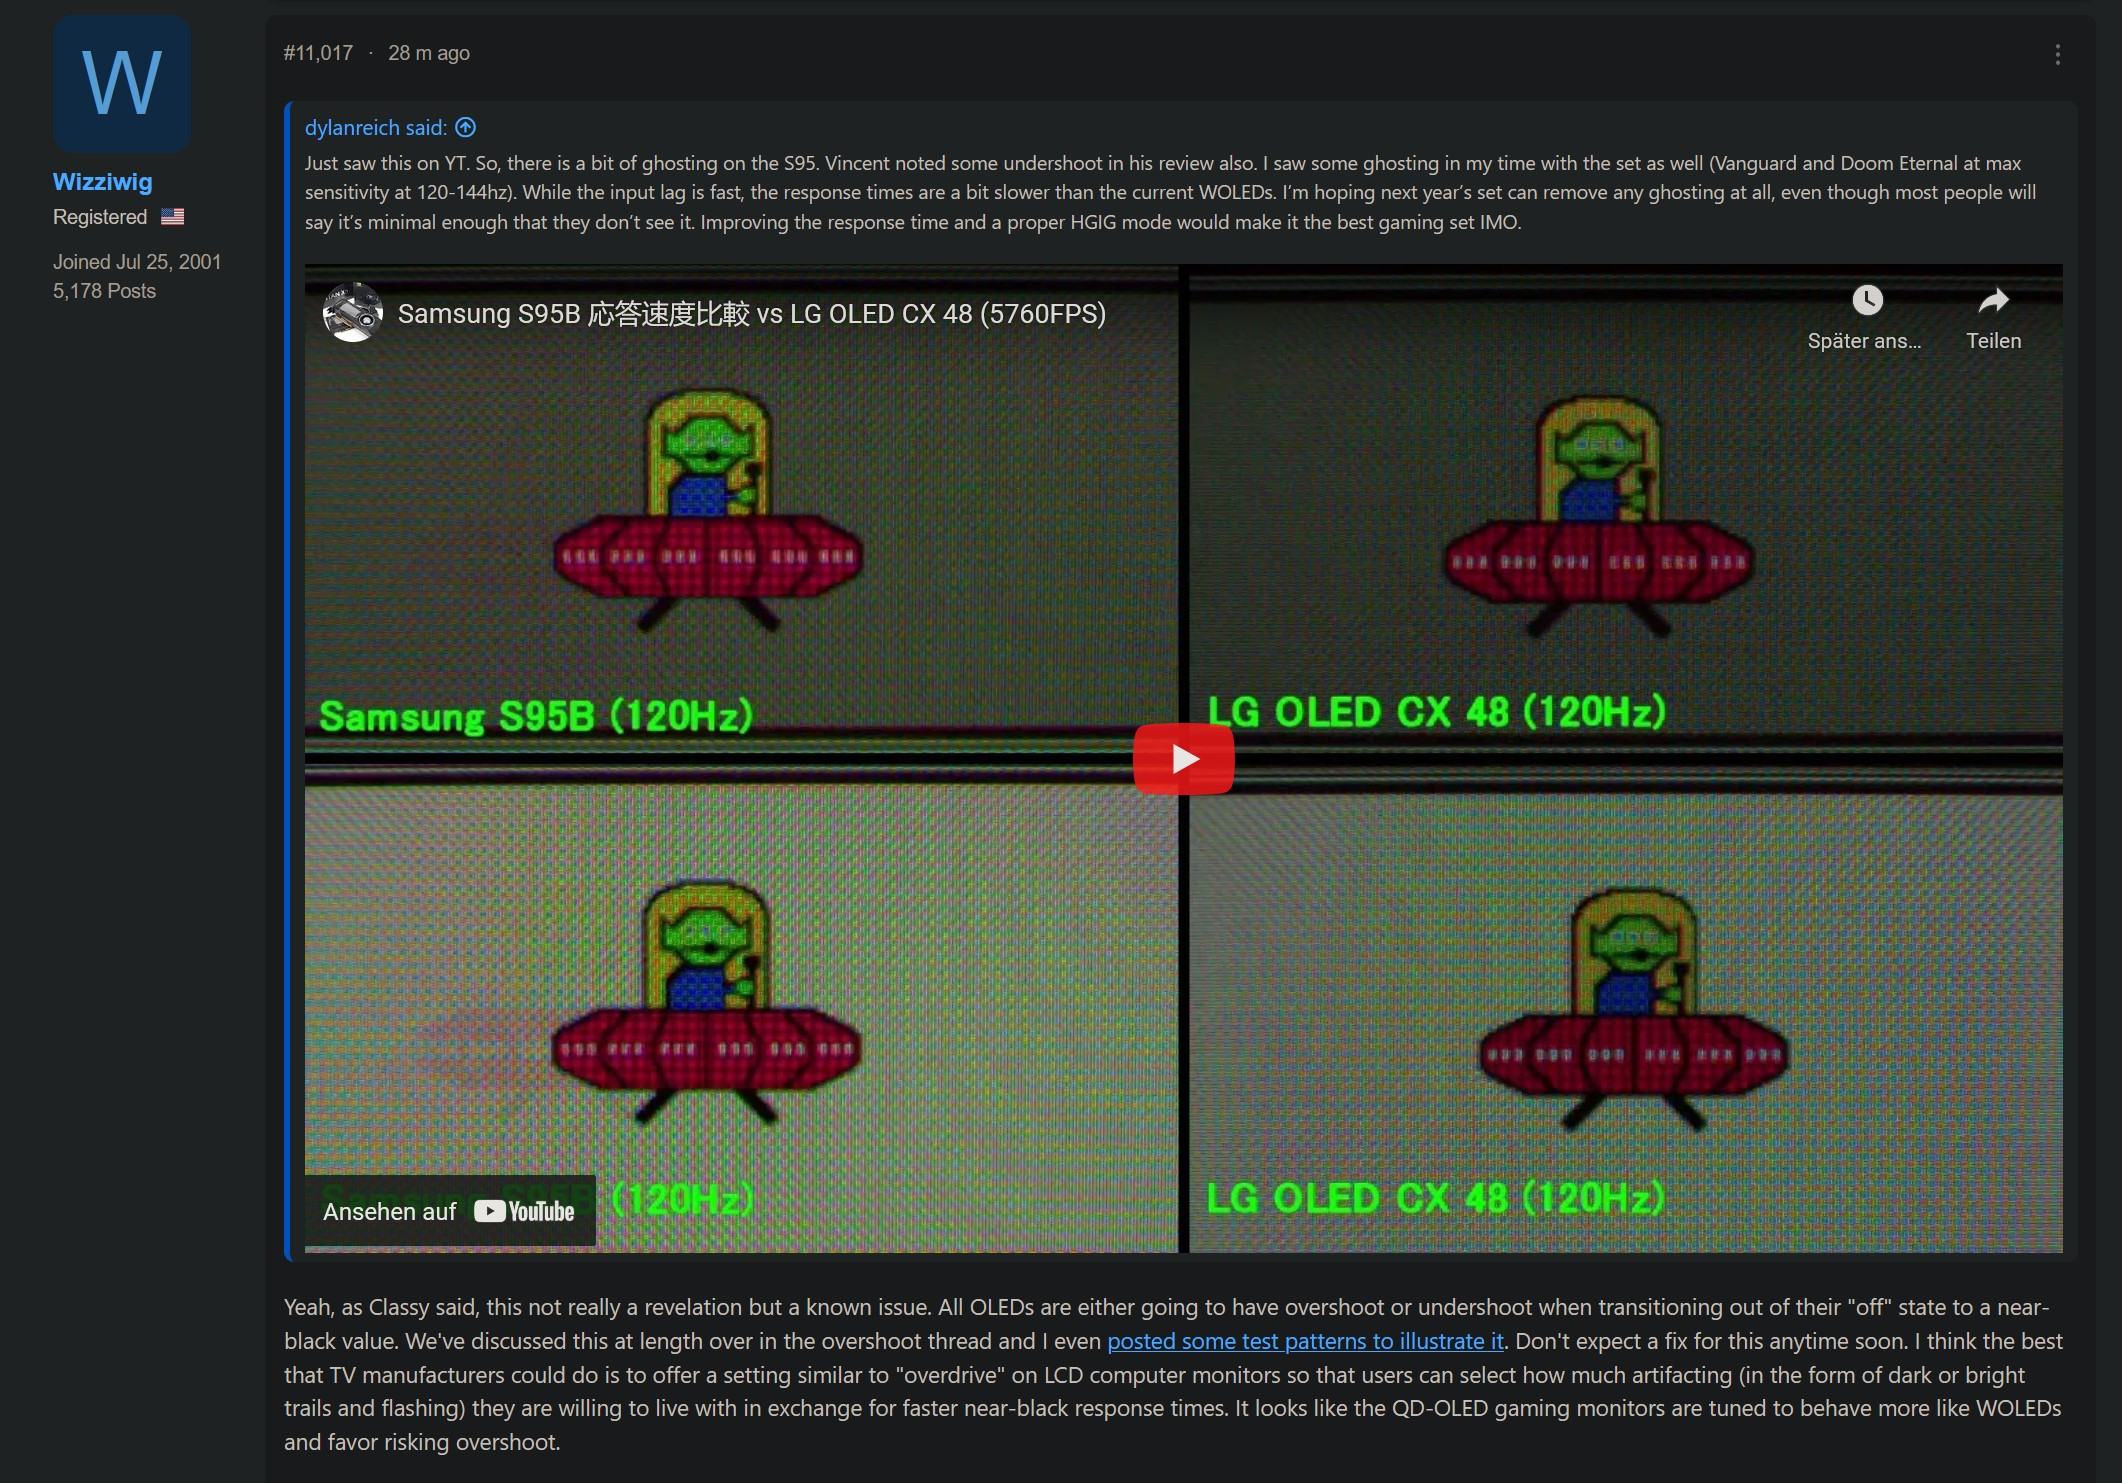The width and height of the screenshot is (2122, 1483).
Task: Open Wizziwig's avatar profile picture
Action: pos(121,83)
